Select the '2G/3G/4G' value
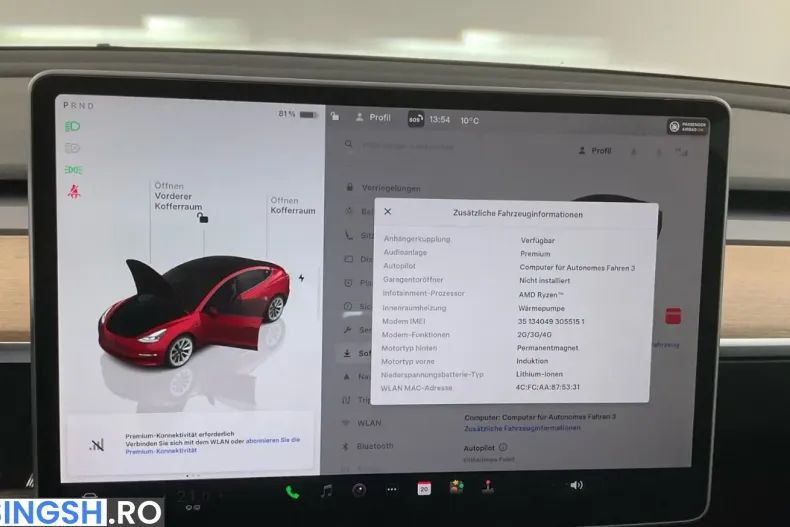The height and width of the screenshot is (527, 790). [534, 335]
